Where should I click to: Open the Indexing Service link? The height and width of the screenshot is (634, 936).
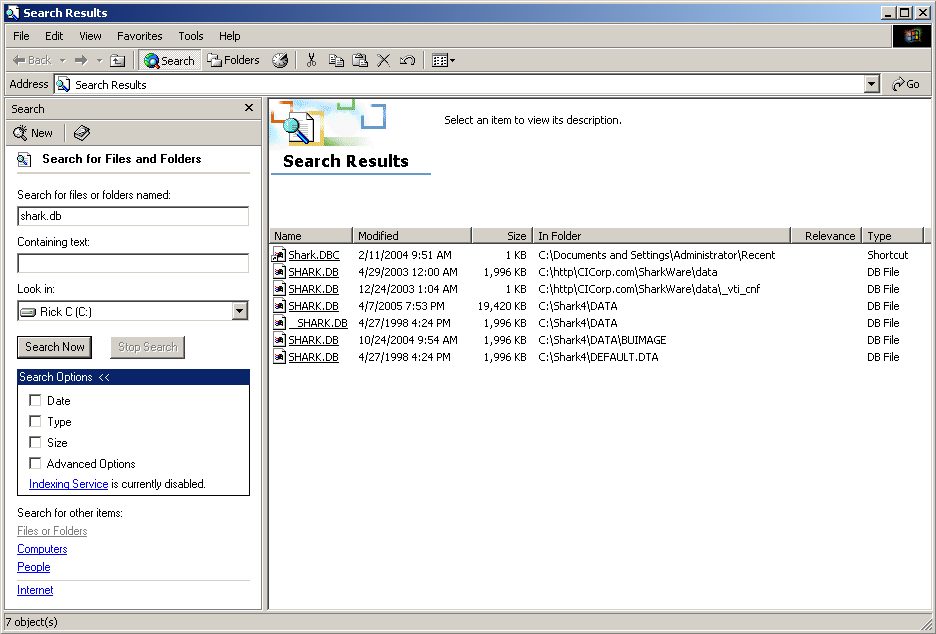(69, 484)
